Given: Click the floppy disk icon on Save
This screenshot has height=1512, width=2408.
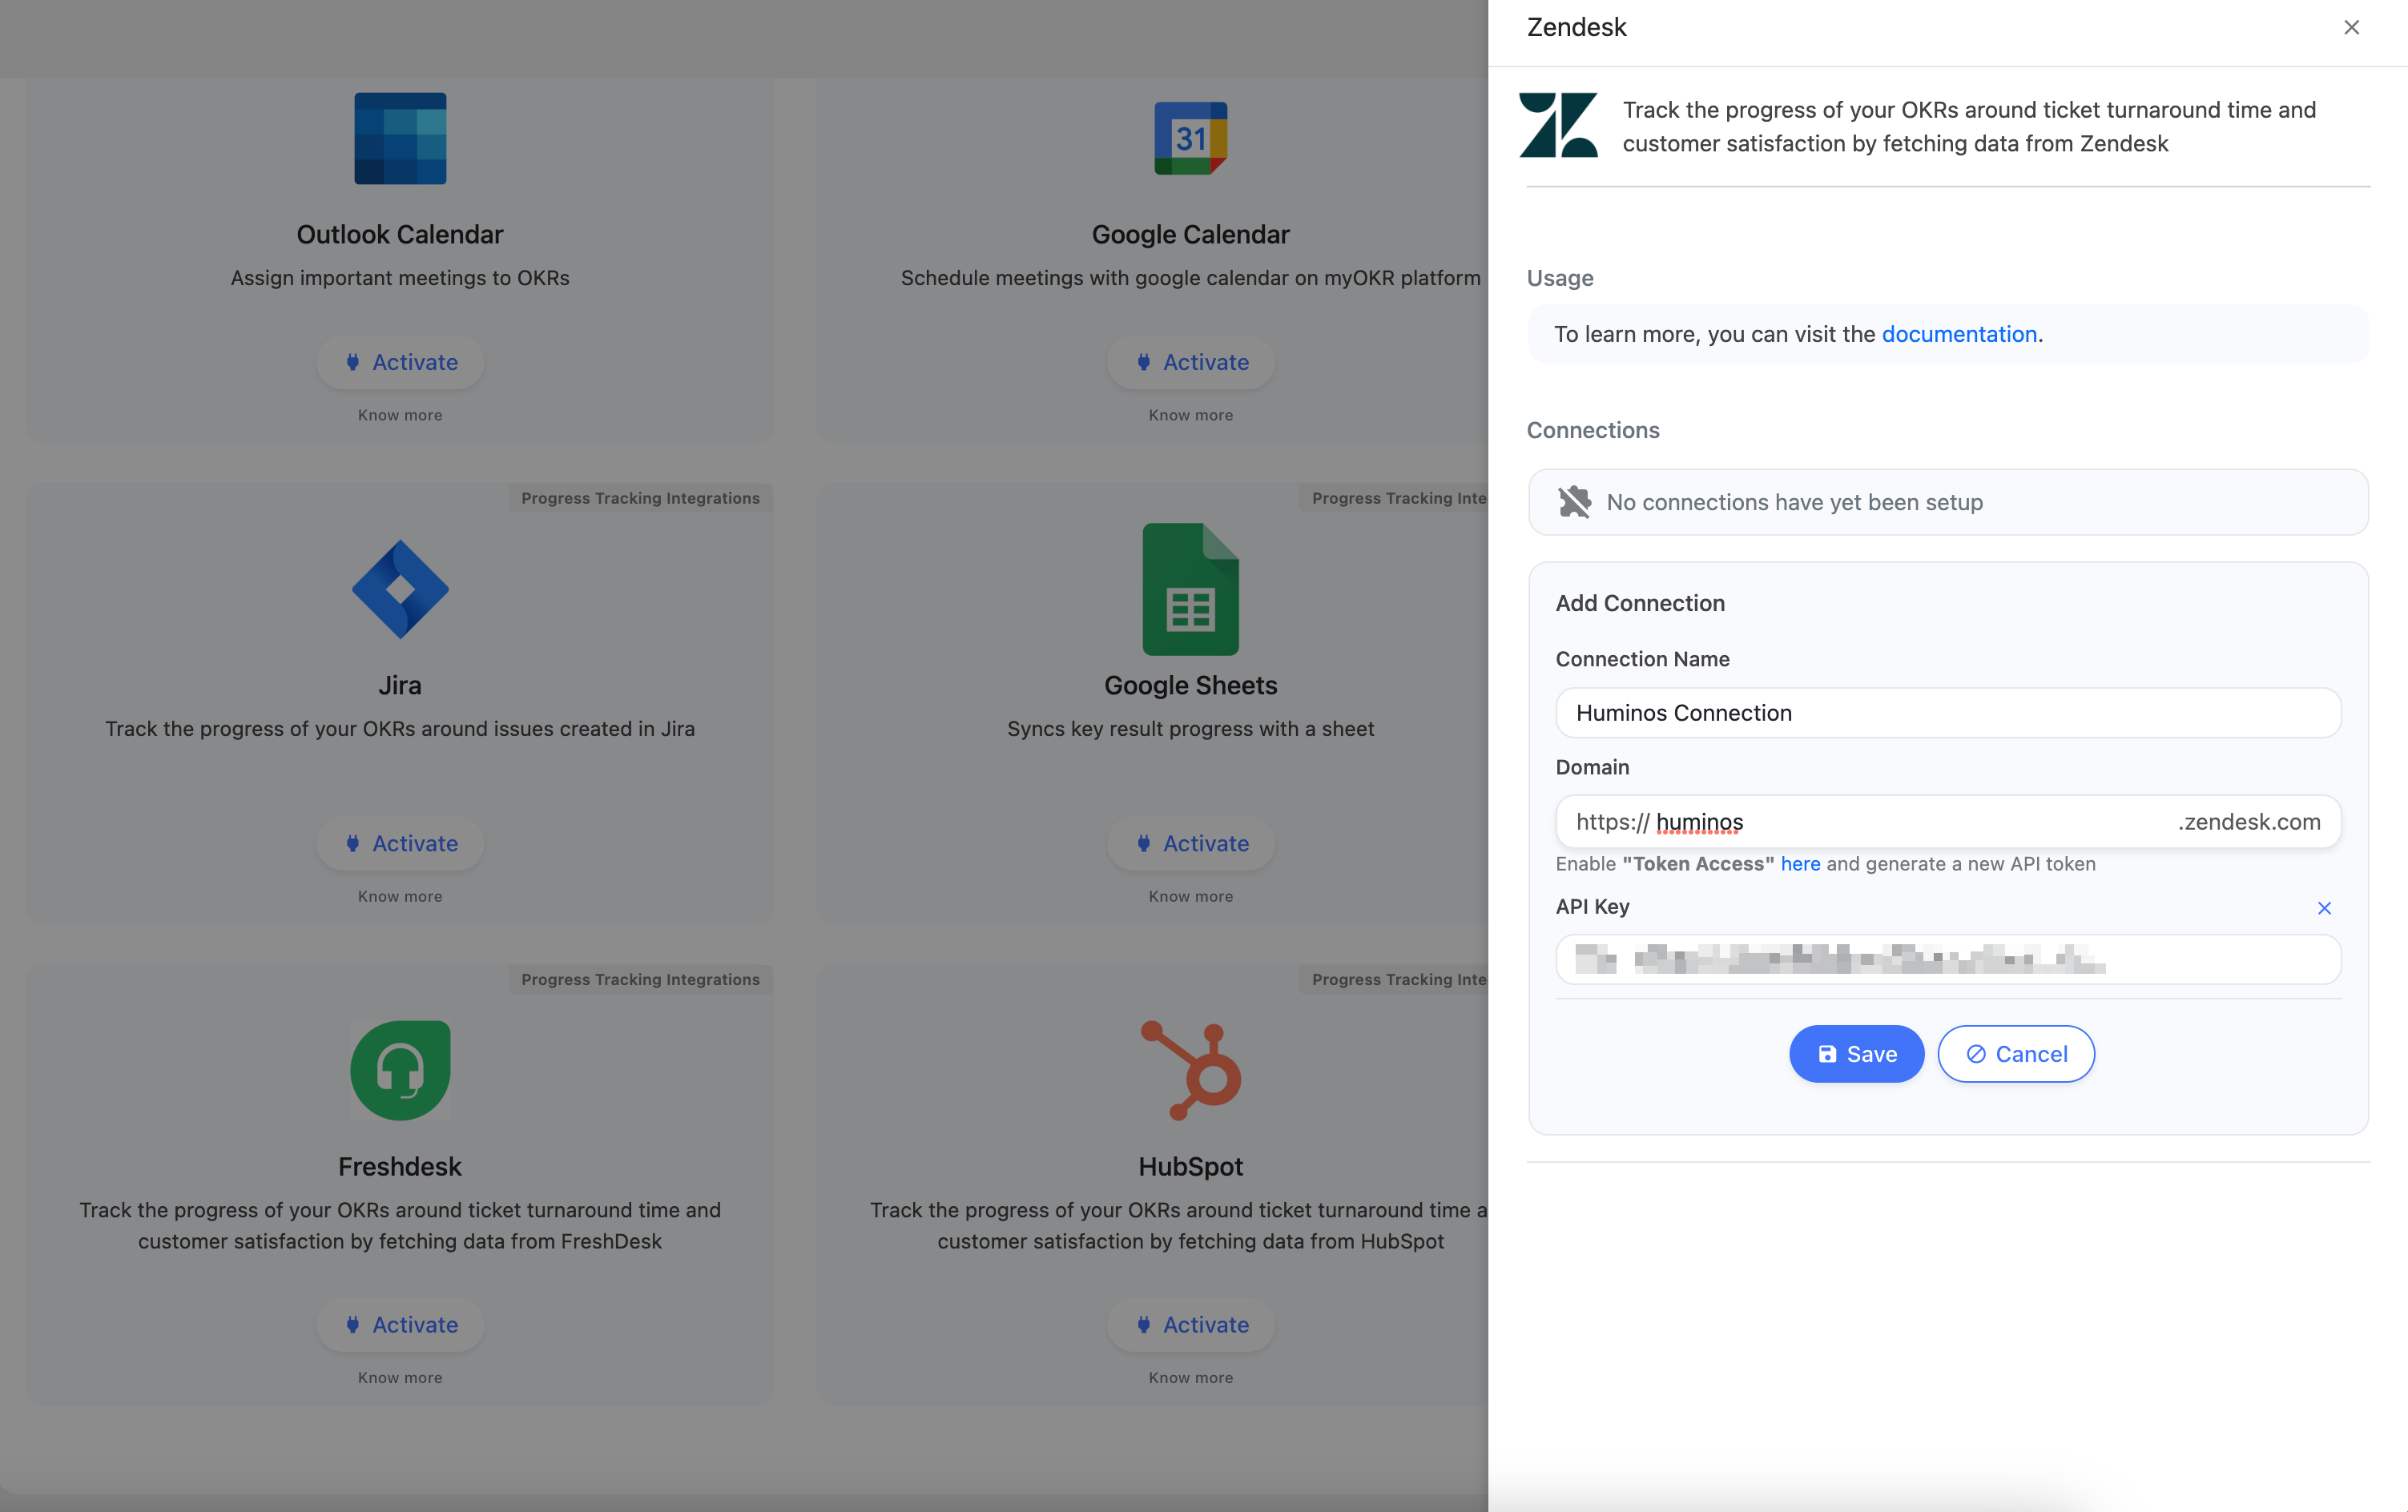Looking at the screenshot, I should [x=1827, y=1054].
